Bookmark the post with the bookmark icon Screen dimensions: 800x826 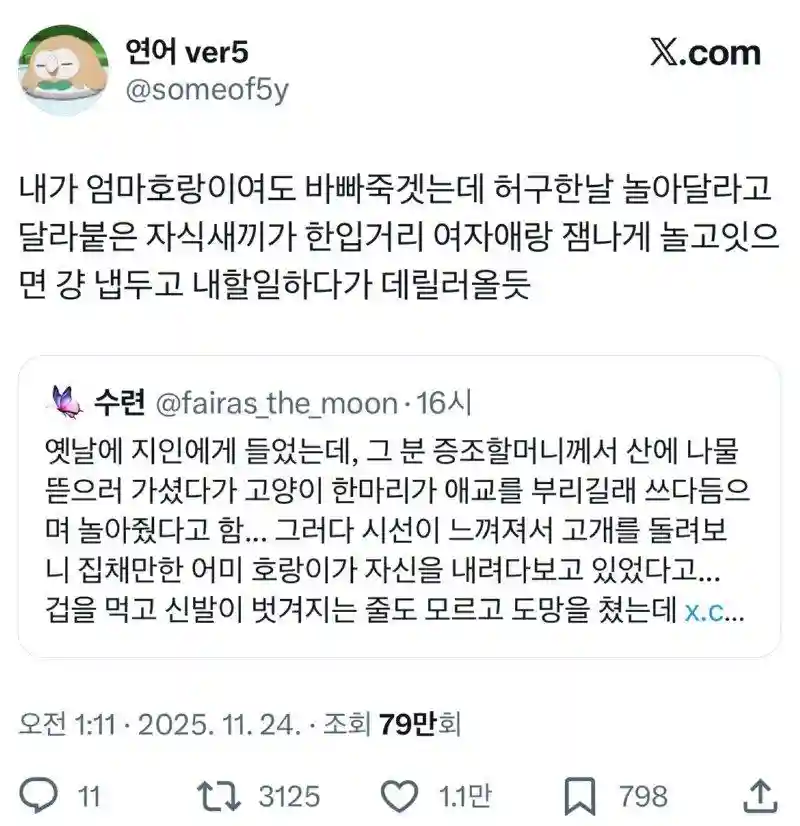click(579, 795)
